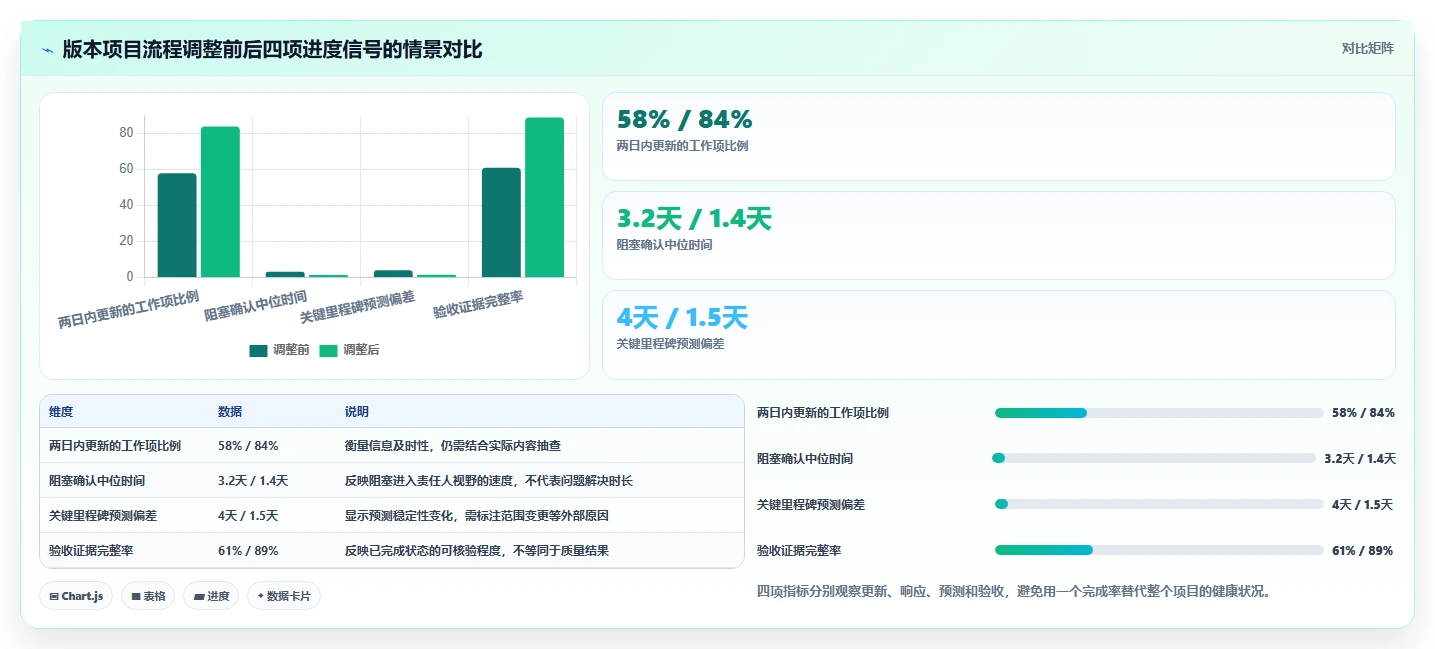Viewport: 1435px width, 649px height.
Task: Select table row 两日内更新的工作项比例
Action: tap(392, 446)
